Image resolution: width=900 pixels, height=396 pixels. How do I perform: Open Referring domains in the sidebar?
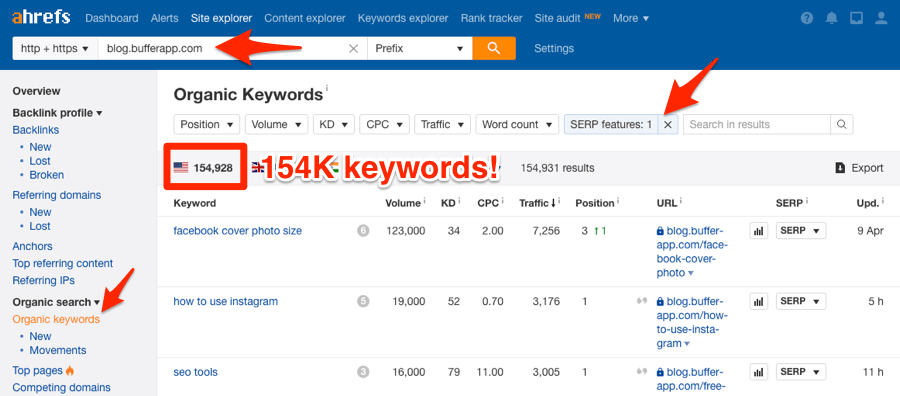coord(57,195)
